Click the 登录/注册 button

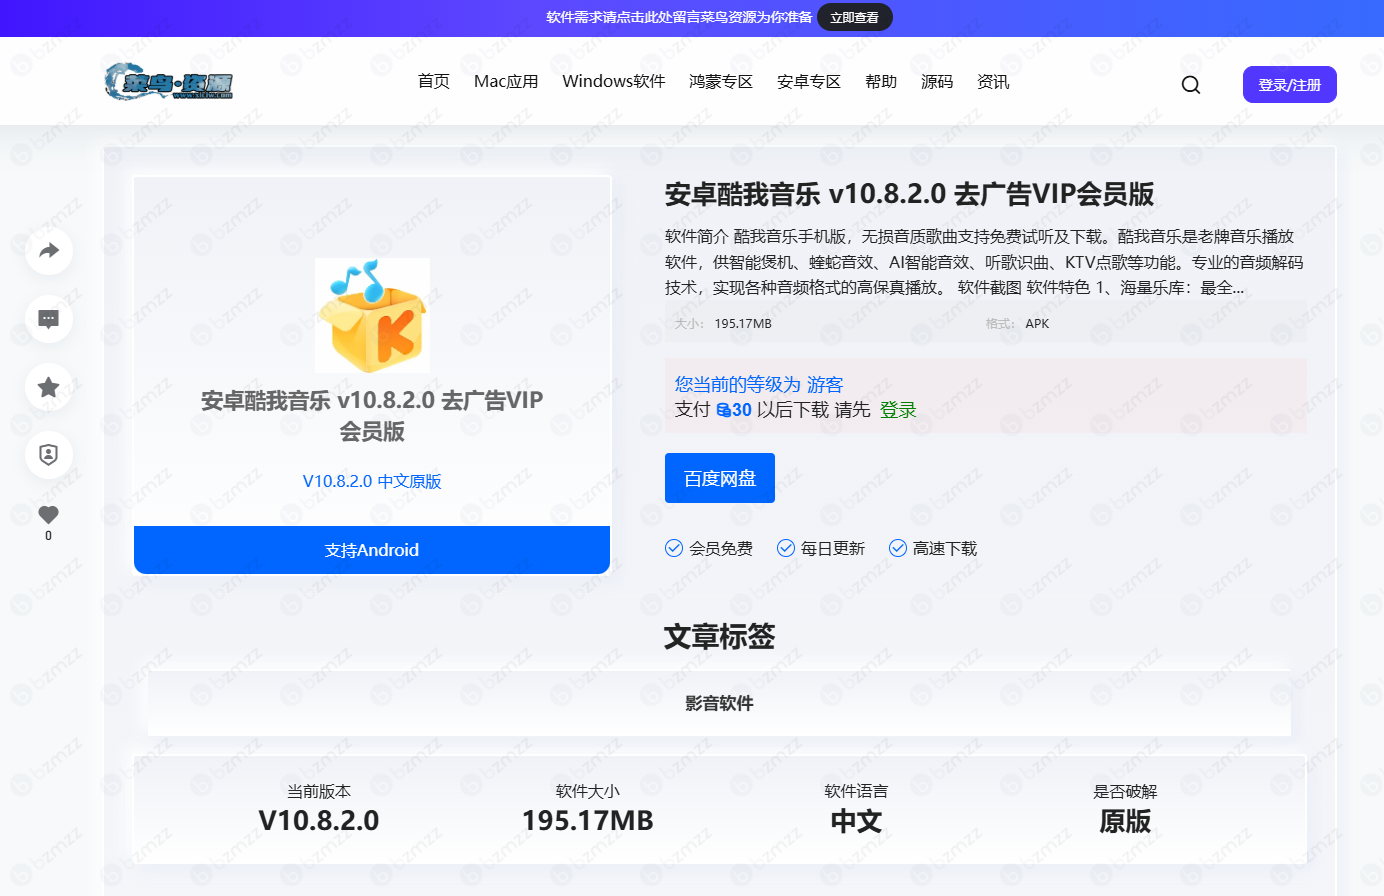click(x=1290, y=85)
